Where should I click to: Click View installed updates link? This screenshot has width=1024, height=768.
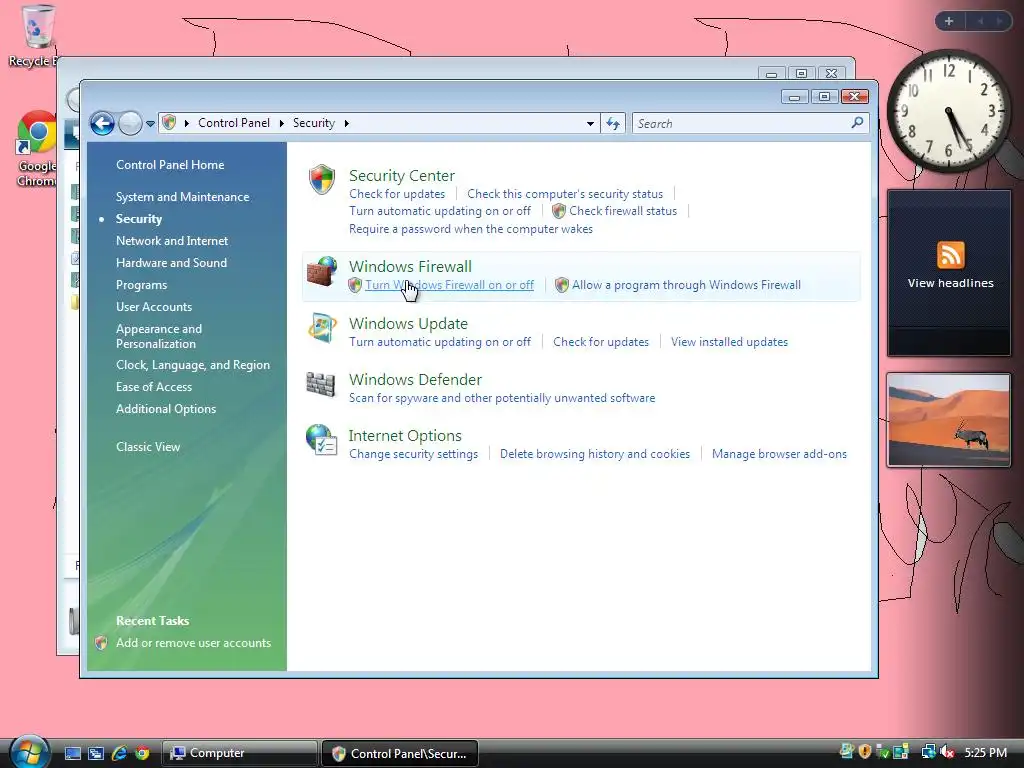tap(729, 342)
